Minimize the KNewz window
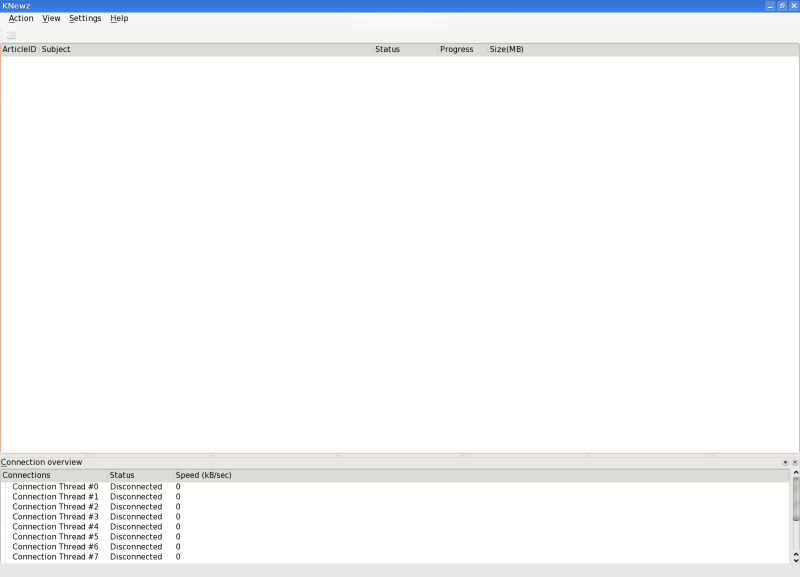 (x=770, y=6)
